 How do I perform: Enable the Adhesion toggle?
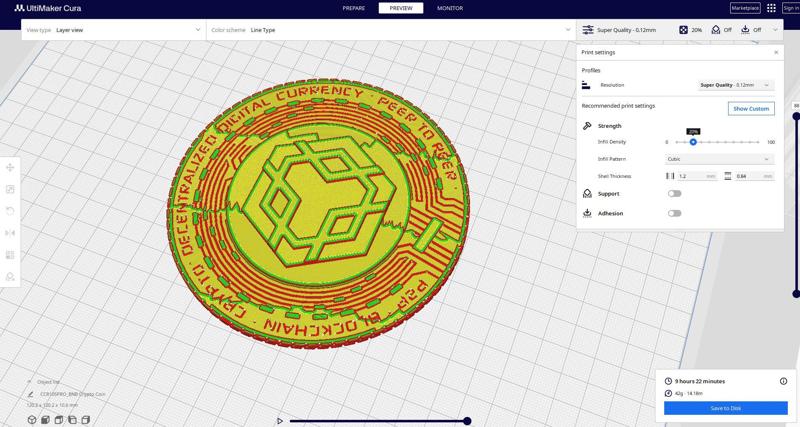674,213
